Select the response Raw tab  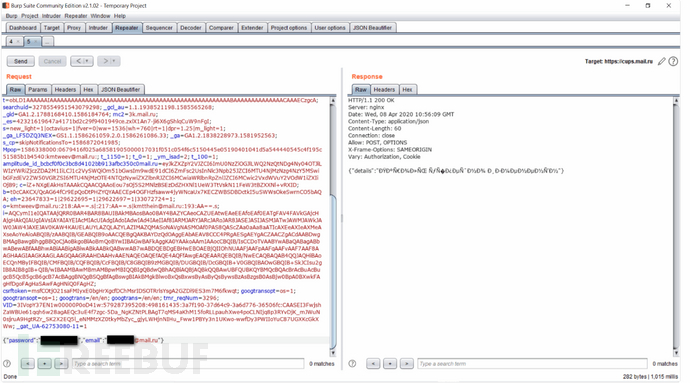(x=361, y=89)
